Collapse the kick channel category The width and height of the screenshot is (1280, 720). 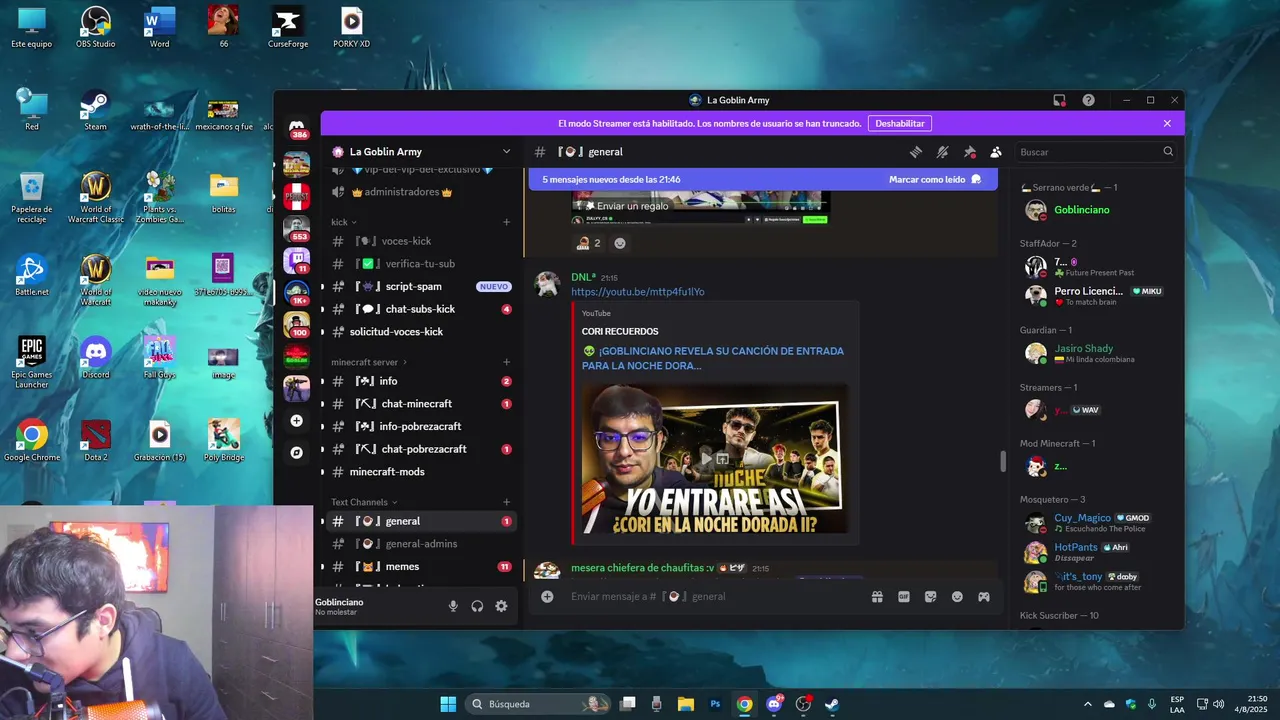(x=344, y=222)
